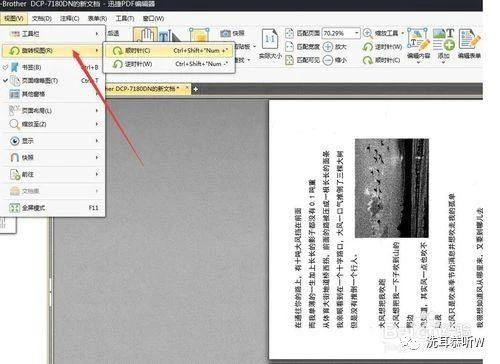Click the 匹配页面 fit page icon

pos(289,33)
